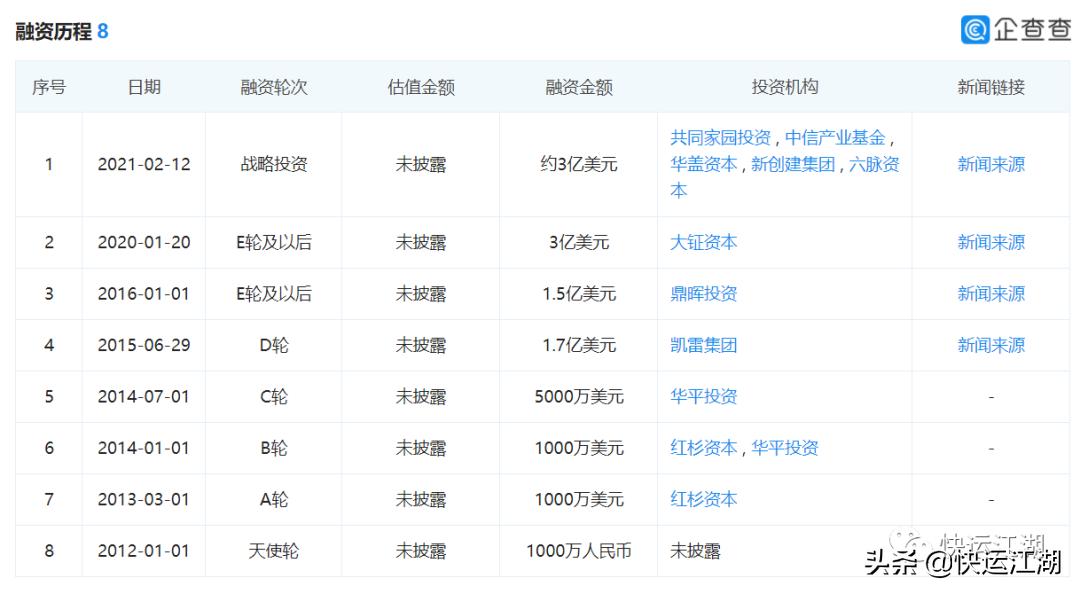
Task: Select the 融资轮次 column header
Action: [272, 87]
